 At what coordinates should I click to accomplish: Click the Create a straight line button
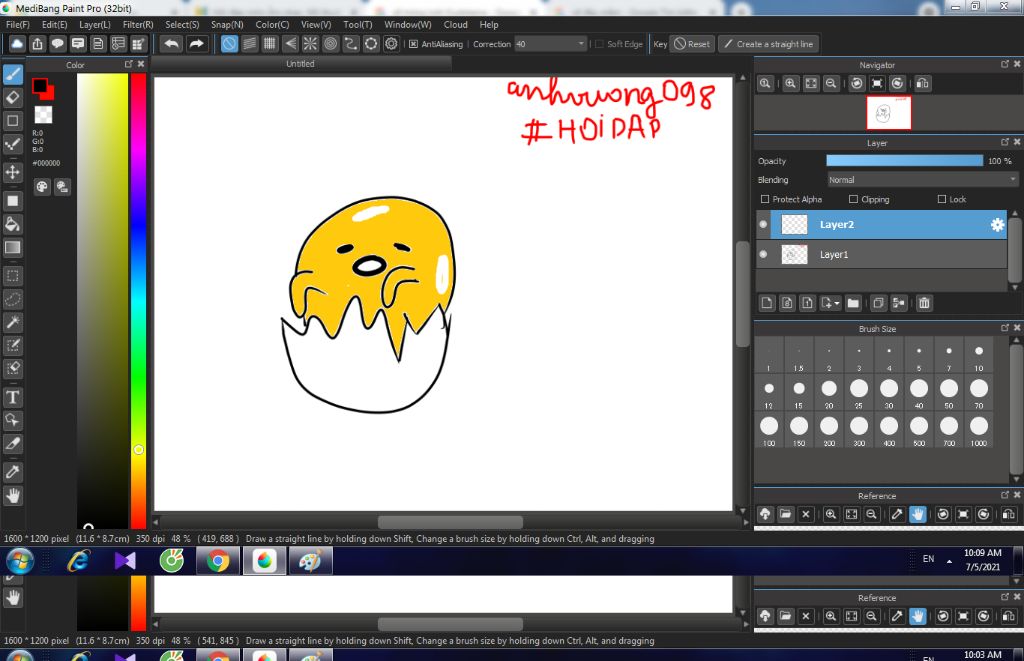[x=769, y=44]
